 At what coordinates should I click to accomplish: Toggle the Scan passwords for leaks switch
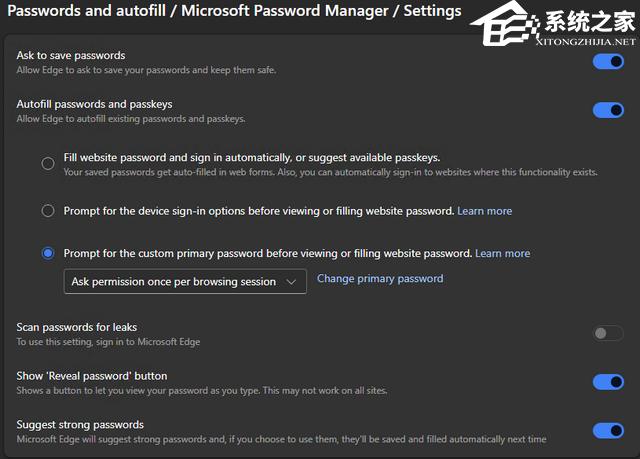(608, 333)
